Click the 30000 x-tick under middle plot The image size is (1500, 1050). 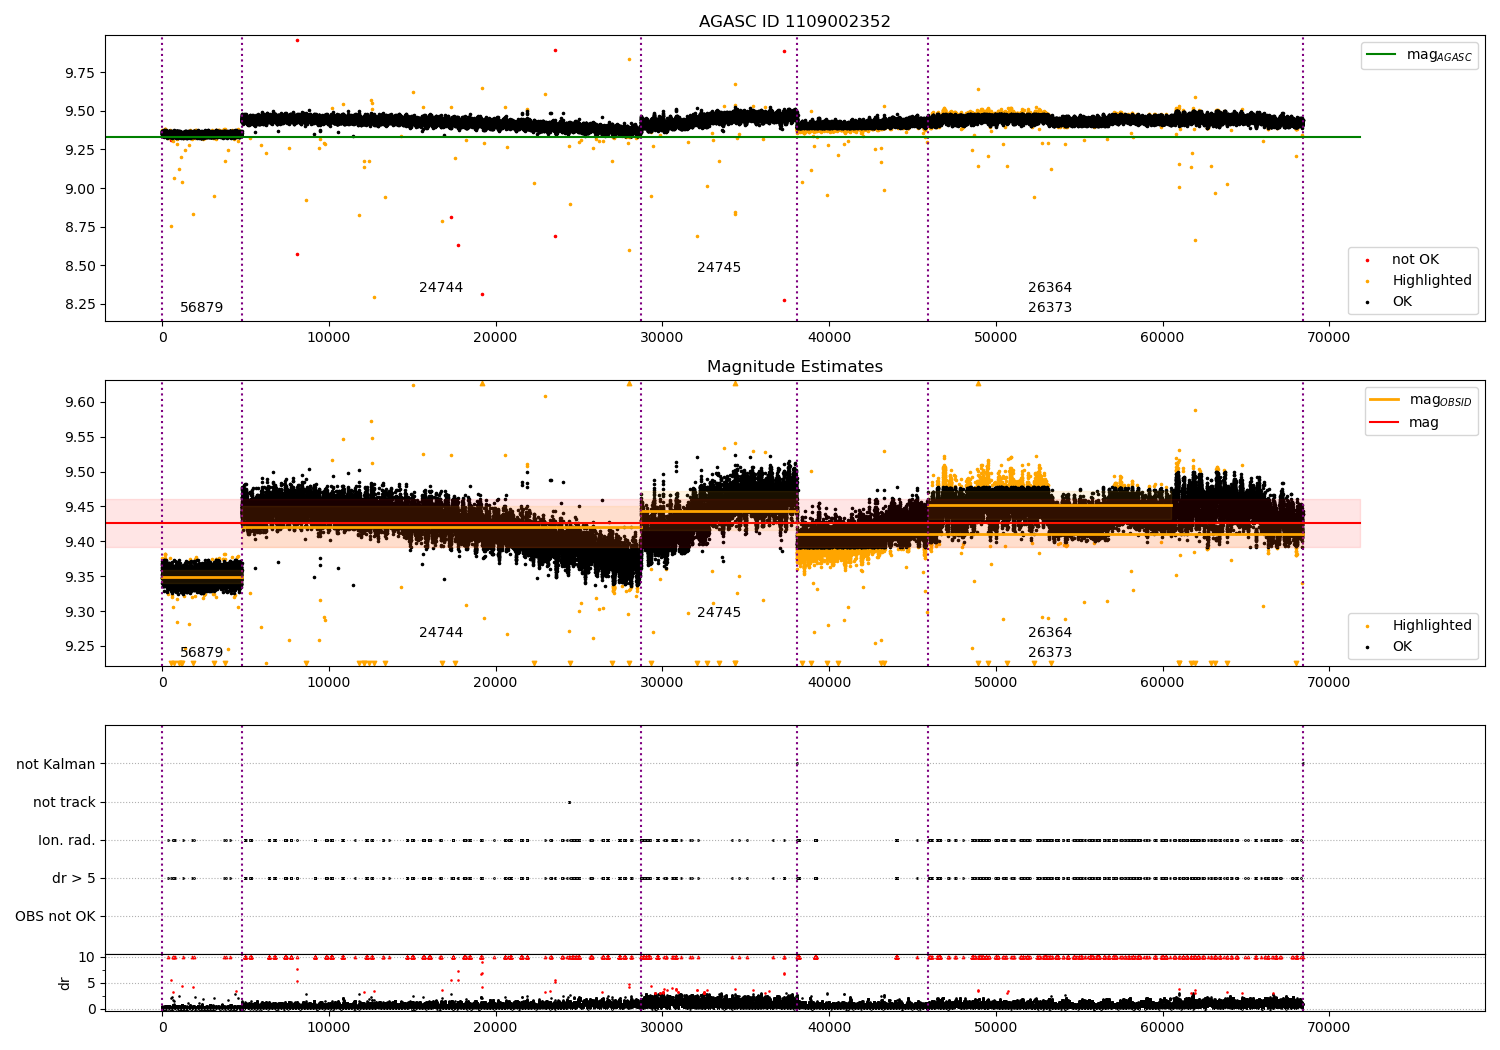click(x=662, y=683)
